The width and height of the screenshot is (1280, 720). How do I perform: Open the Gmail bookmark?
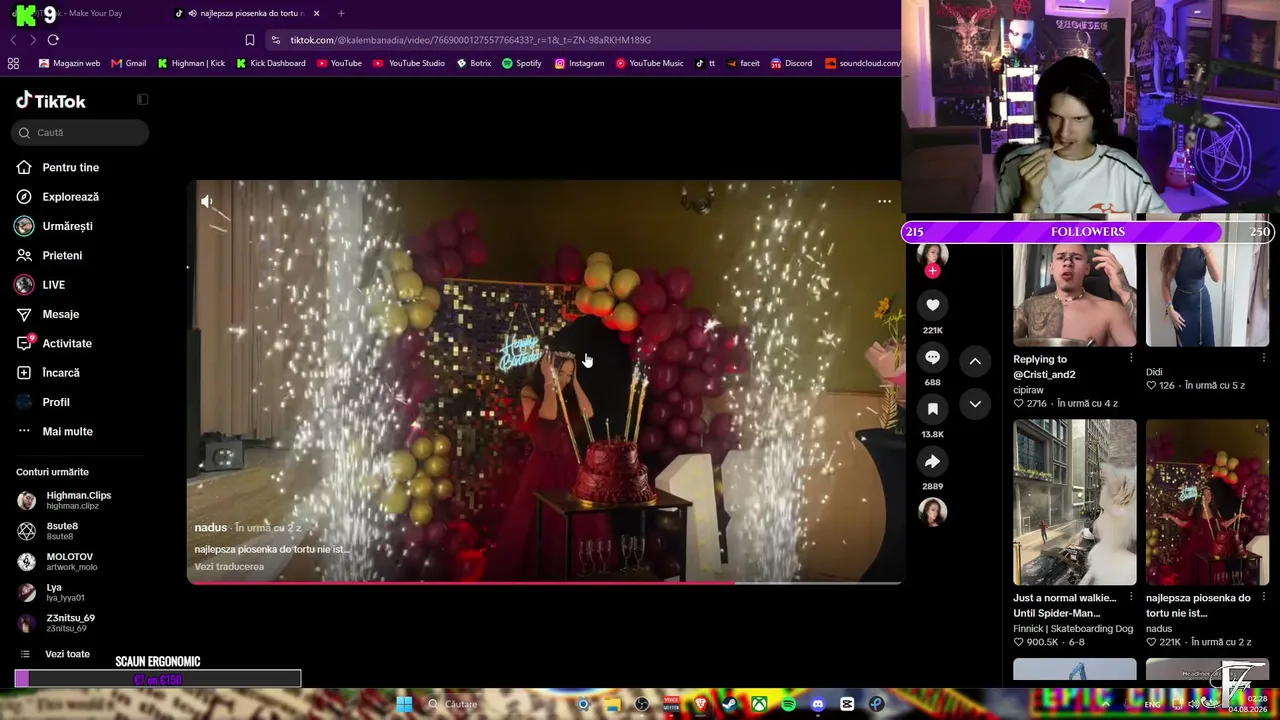point(129,63)
